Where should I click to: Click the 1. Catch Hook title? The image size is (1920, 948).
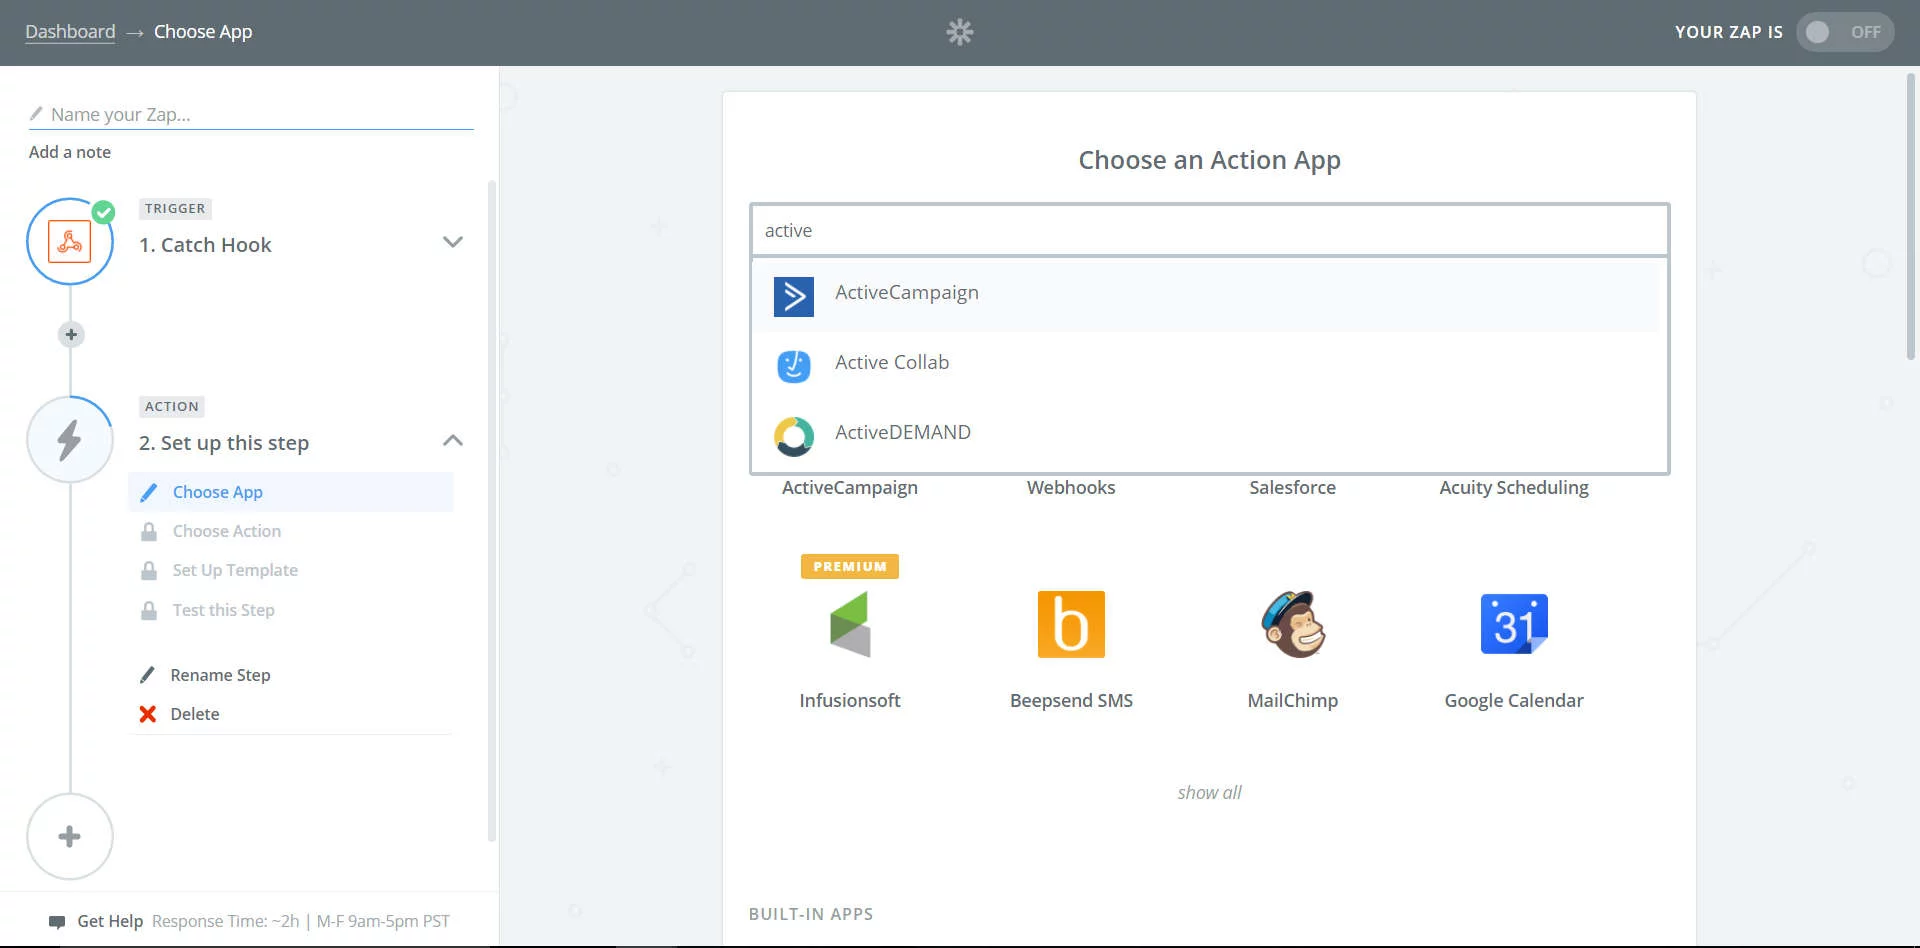point(205,245)
